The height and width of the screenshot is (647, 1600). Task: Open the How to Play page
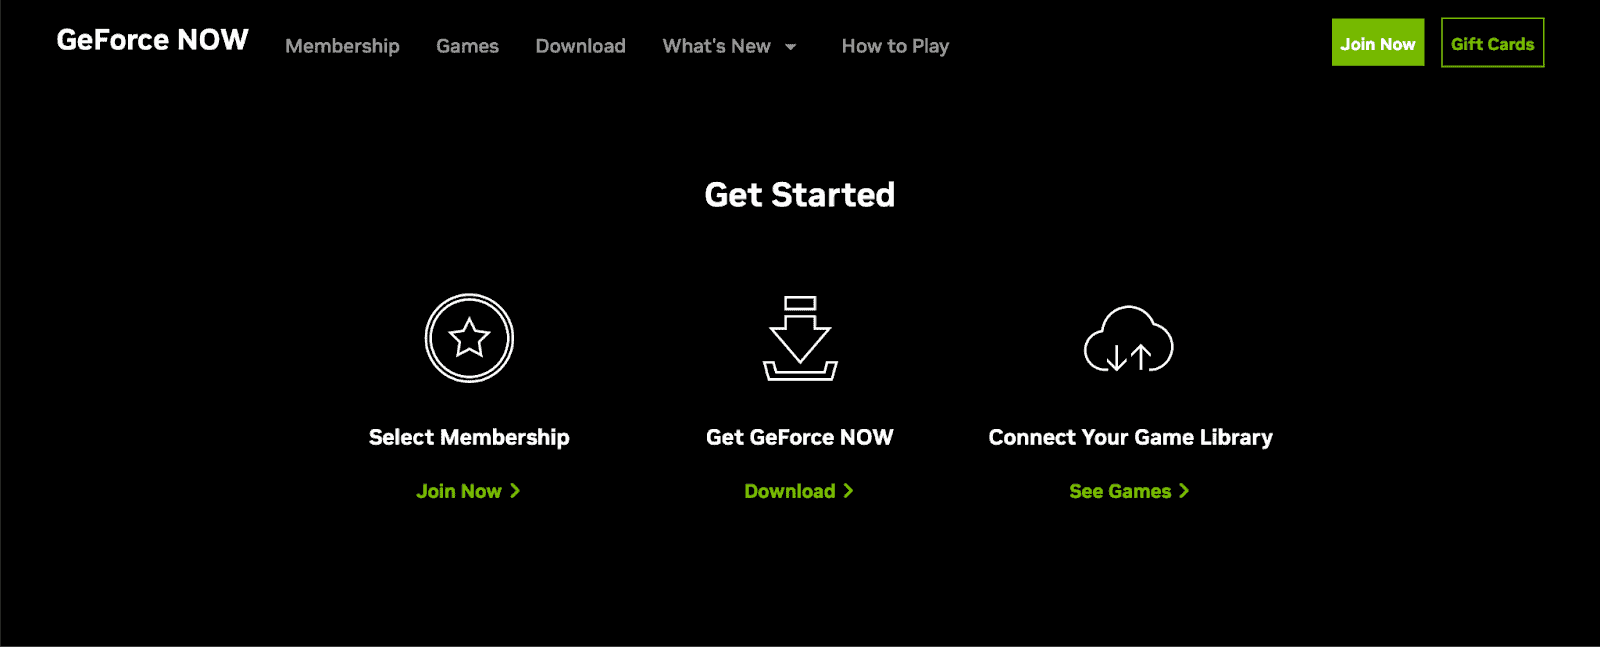coord(895,46)
